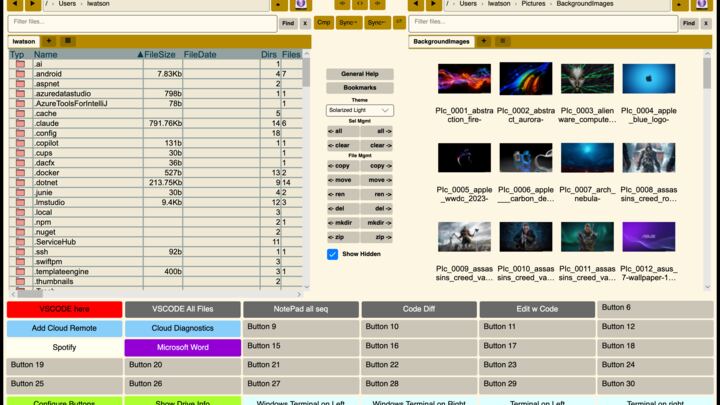Launch the Spotify button
The image size is (720, 405).
[x=64, y=348]
